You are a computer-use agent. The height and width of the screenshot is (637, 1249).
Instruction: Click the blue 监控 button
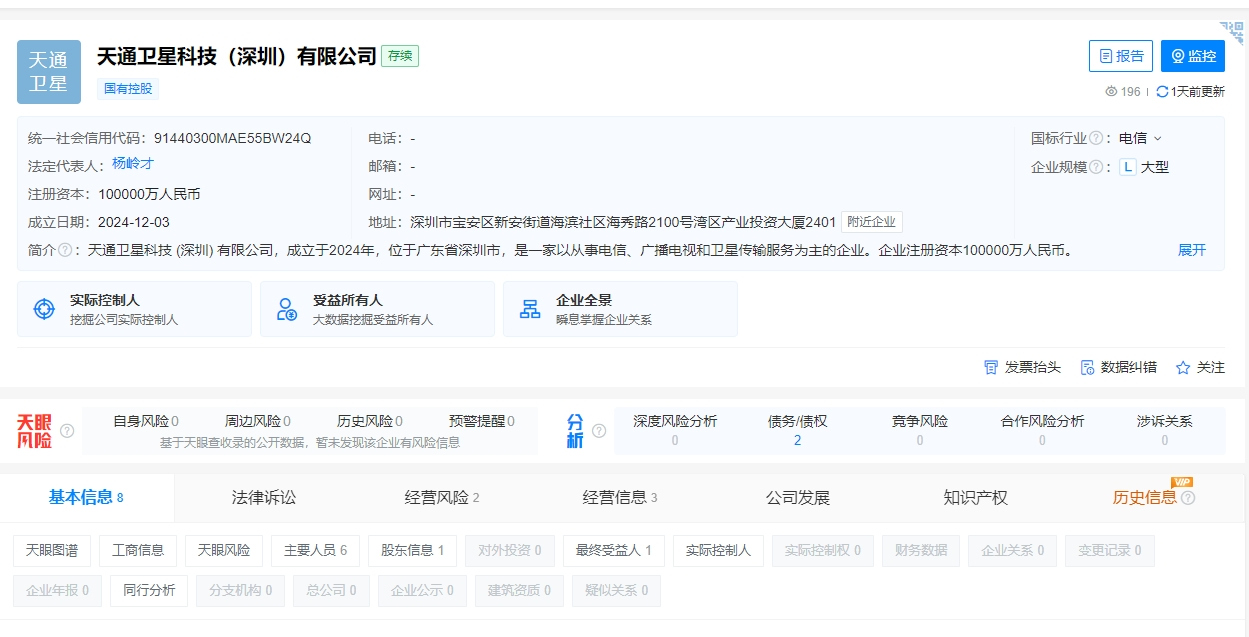1193,56
